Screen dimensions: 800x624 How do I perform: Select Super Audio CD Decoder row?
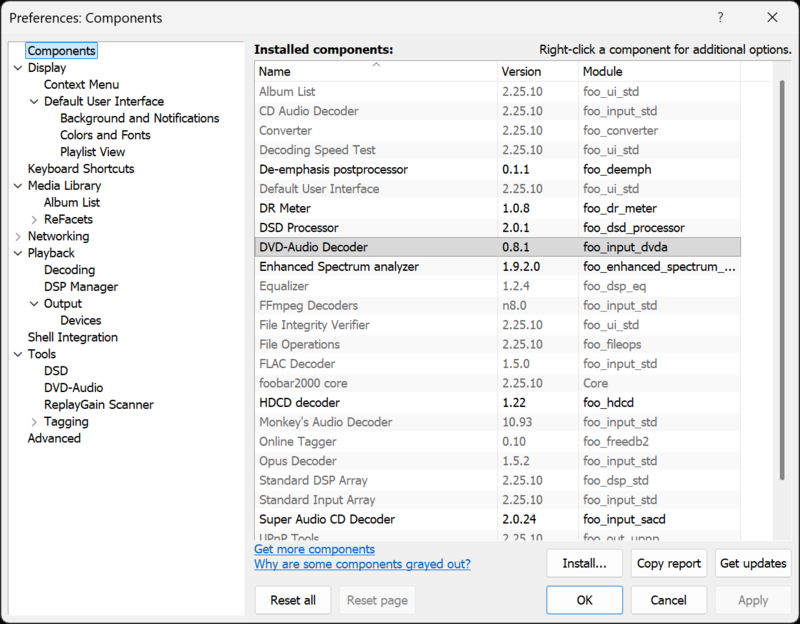click(497, 519)
